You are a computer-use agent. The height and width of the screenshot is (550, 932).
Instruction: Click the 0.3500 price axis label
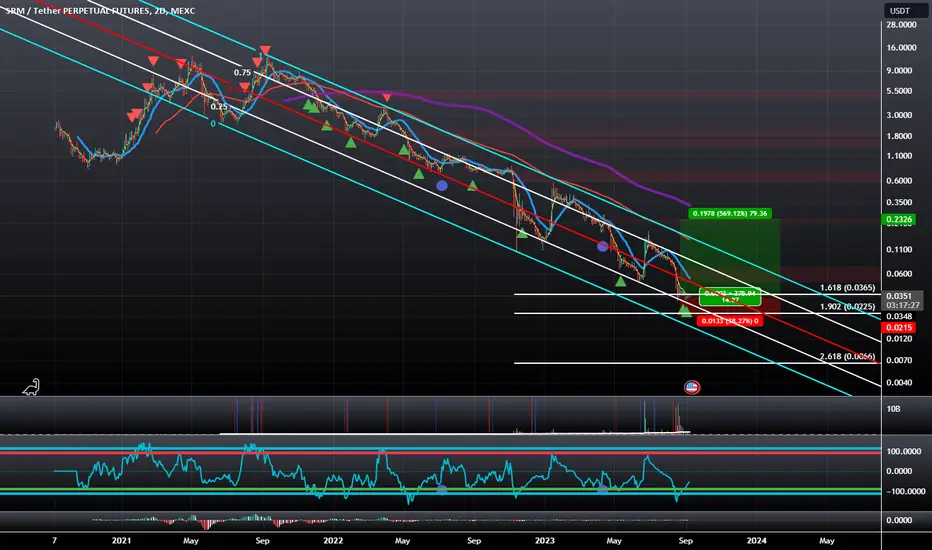coord(899,202)
